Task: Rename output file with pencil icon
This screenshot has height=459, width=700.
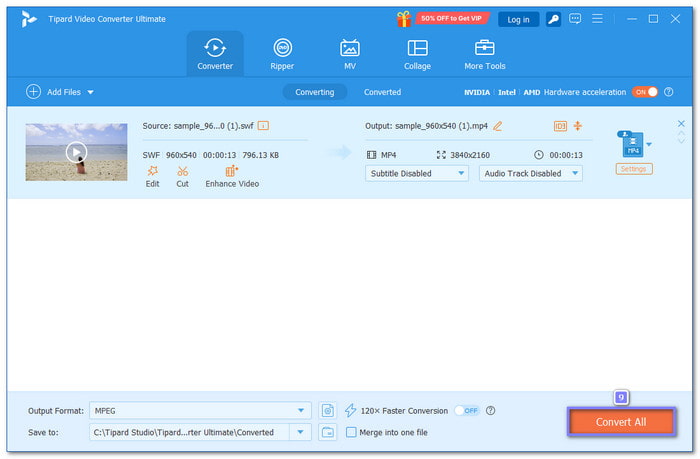Action: (x=498, y=126)
